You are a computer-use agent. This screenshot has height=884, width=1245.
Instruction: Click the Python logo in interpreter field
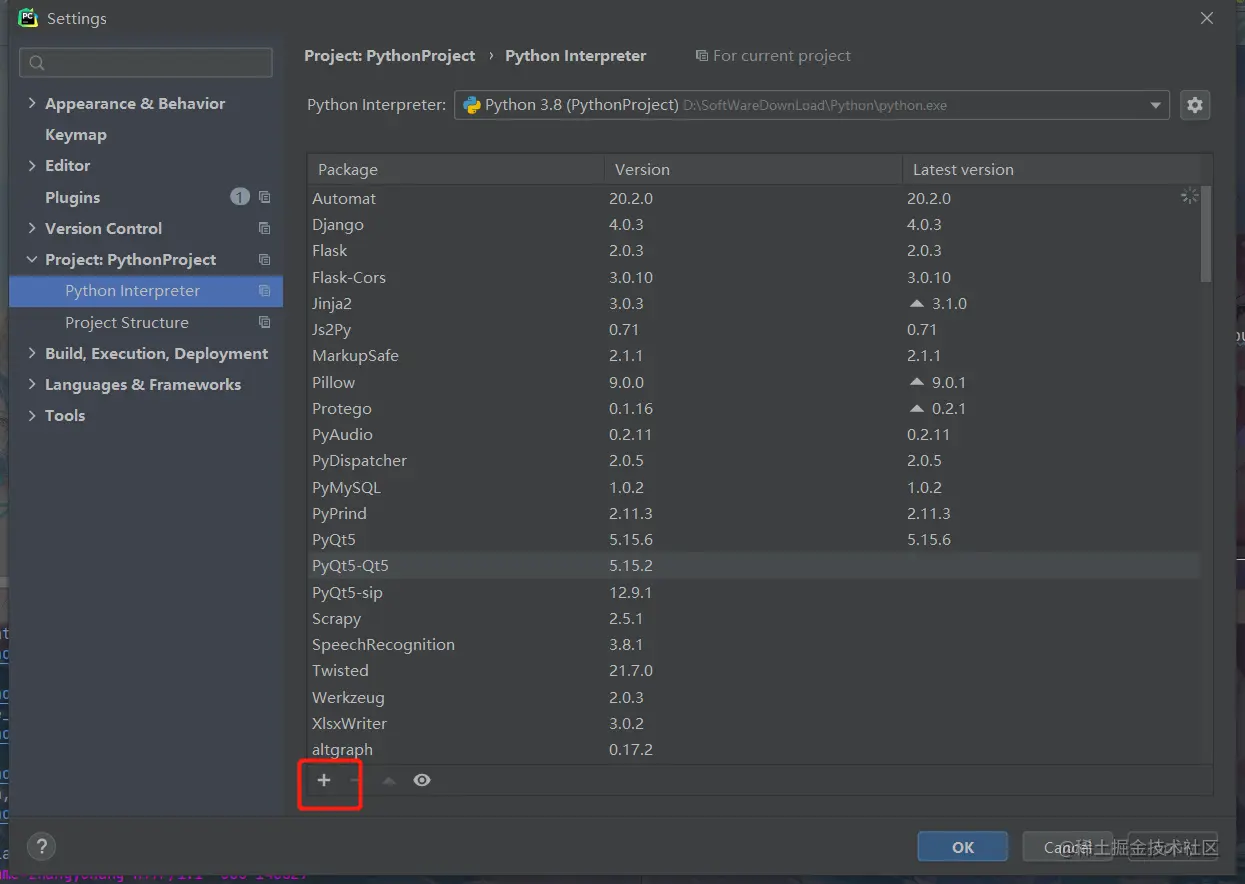[x=471, y=105]
